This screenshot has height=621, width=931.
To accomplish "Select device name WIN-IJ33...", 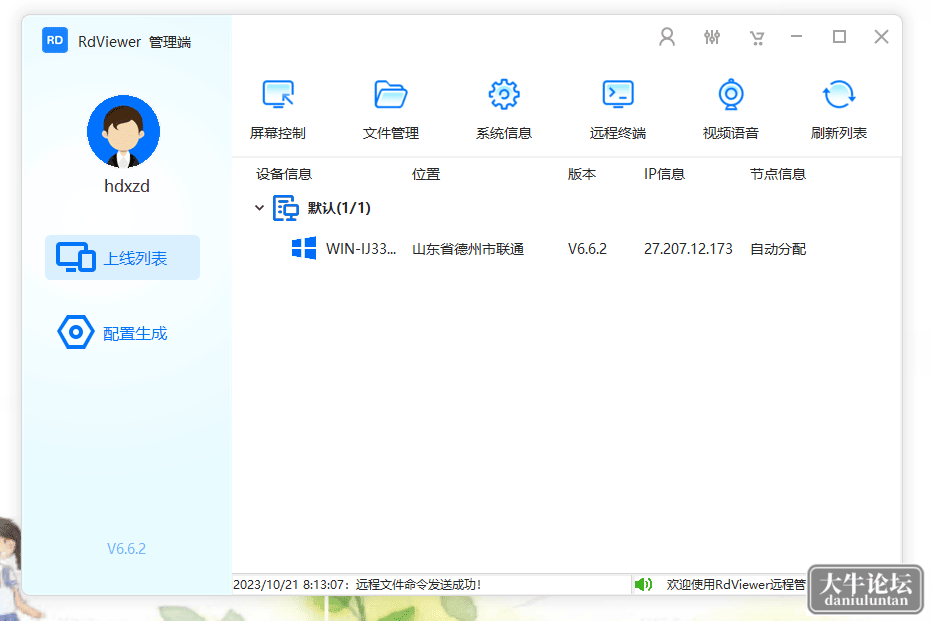I will coord(361,249).
